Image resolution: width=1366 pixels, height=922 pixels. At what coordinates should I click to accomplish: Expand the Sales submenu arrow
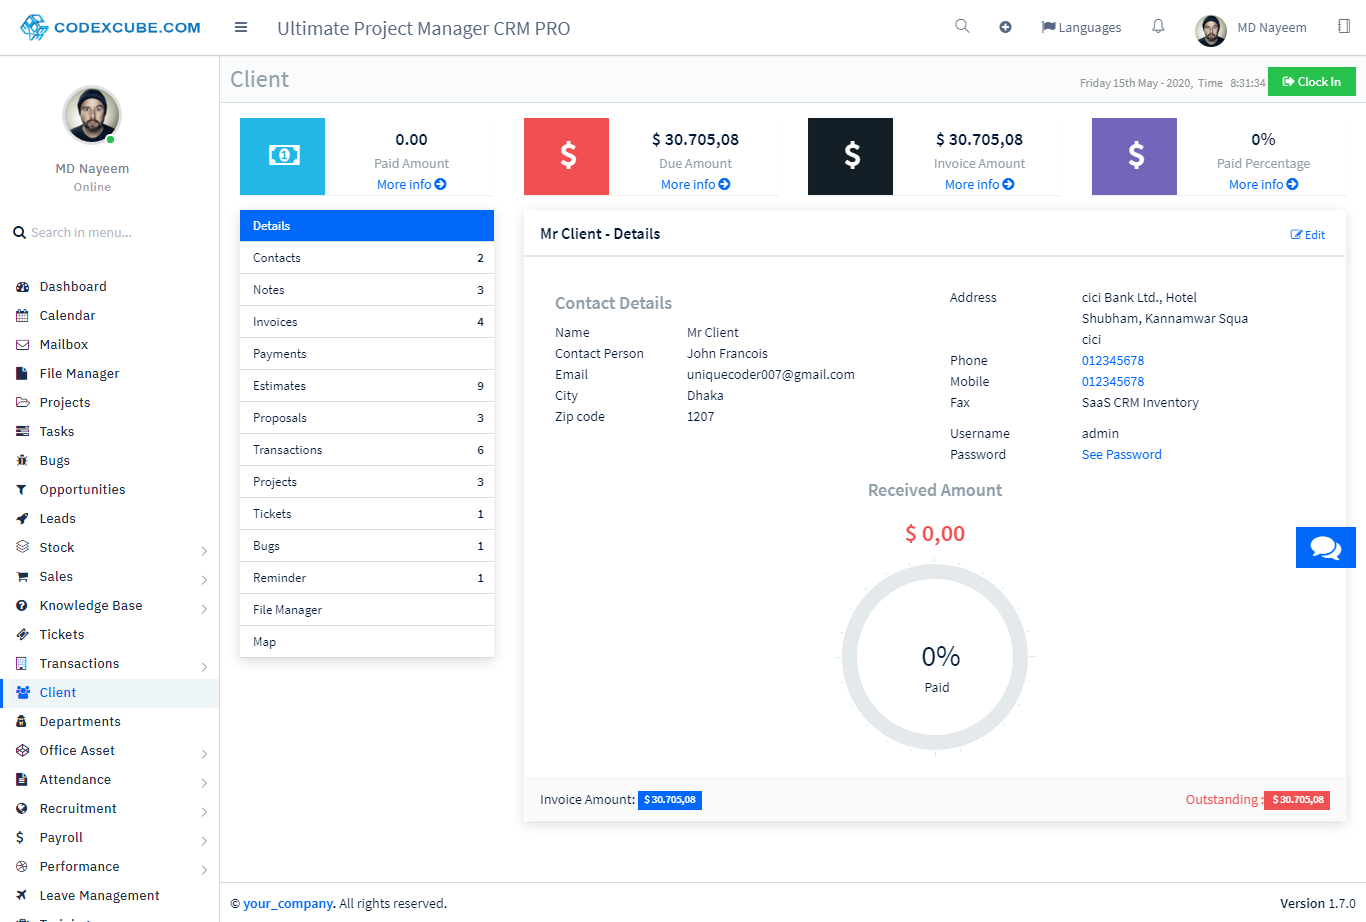204,580
